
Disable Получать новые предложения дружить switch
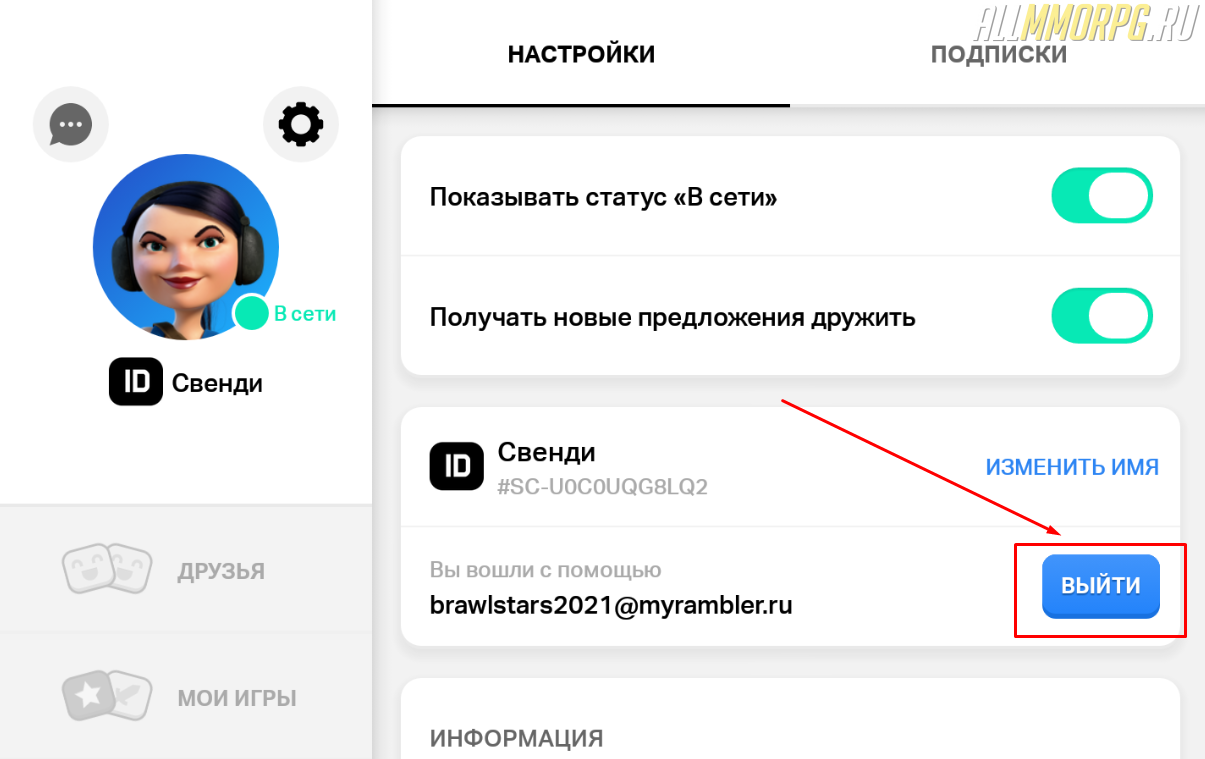[1101, 318]
